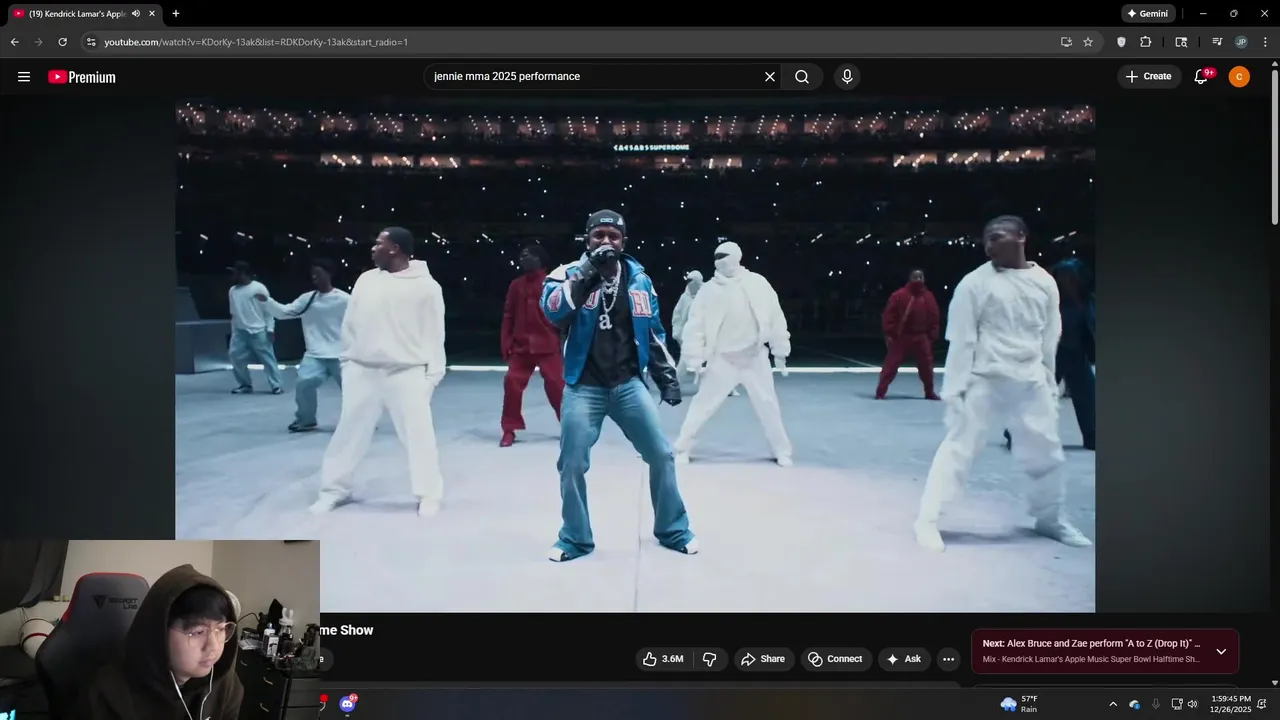The height and width of the screenshot is (720, 1280).
Task: Open media controls music-note icon
Action: [x=1217, y=42]
